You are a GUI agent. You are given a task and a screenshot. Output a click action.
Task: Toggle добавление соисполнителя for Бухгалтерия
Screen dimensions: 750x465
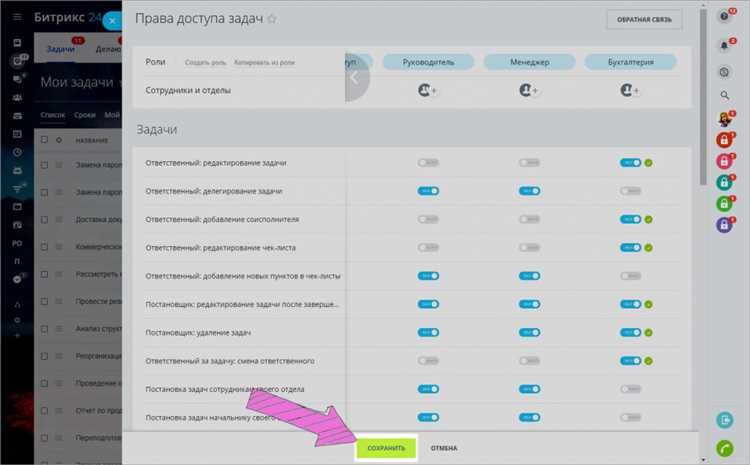(x=630, y=219)
